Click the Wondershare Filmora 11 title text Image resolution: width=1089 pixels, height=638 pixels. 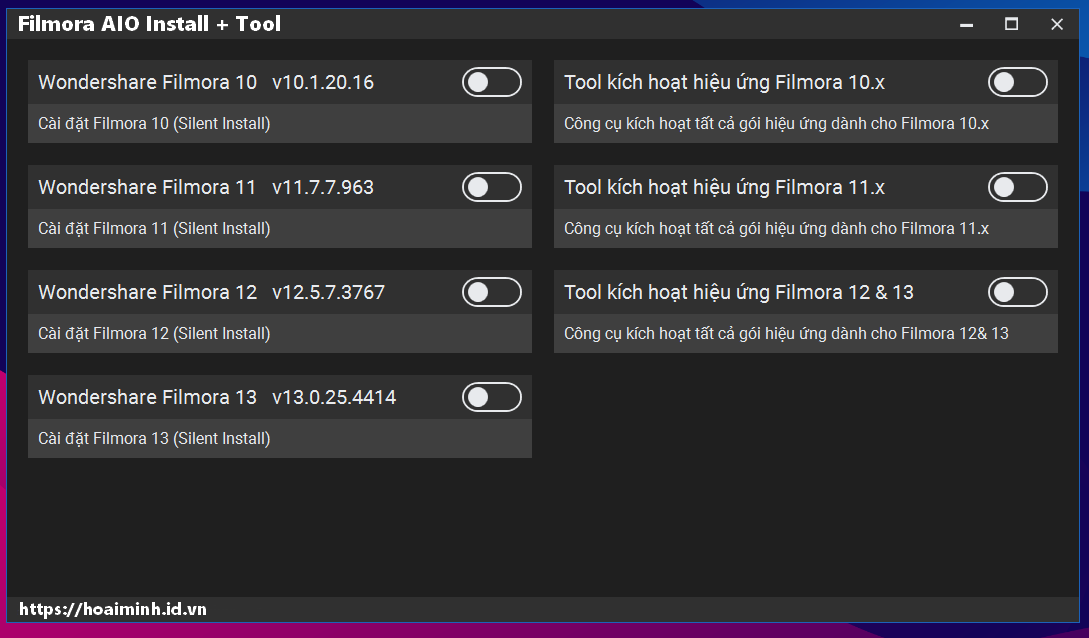147,187
